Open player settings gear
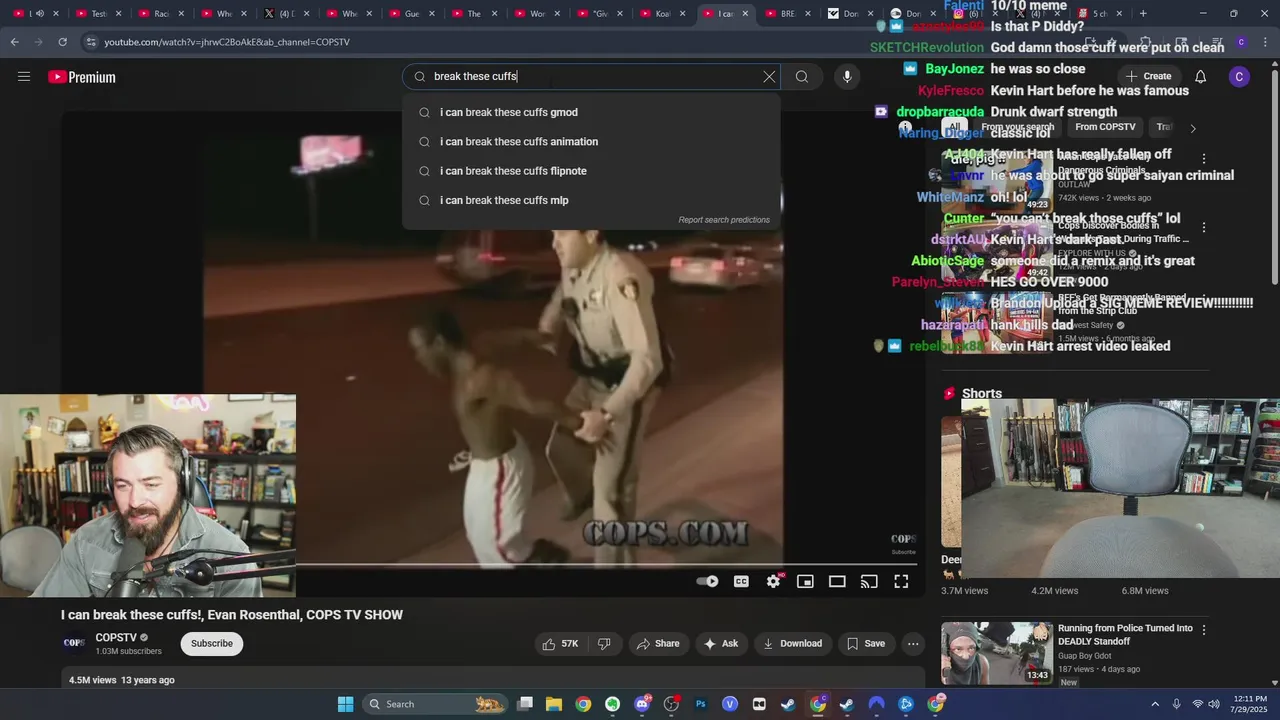This screenshot has width=1280, height=720. pos(773,581)
